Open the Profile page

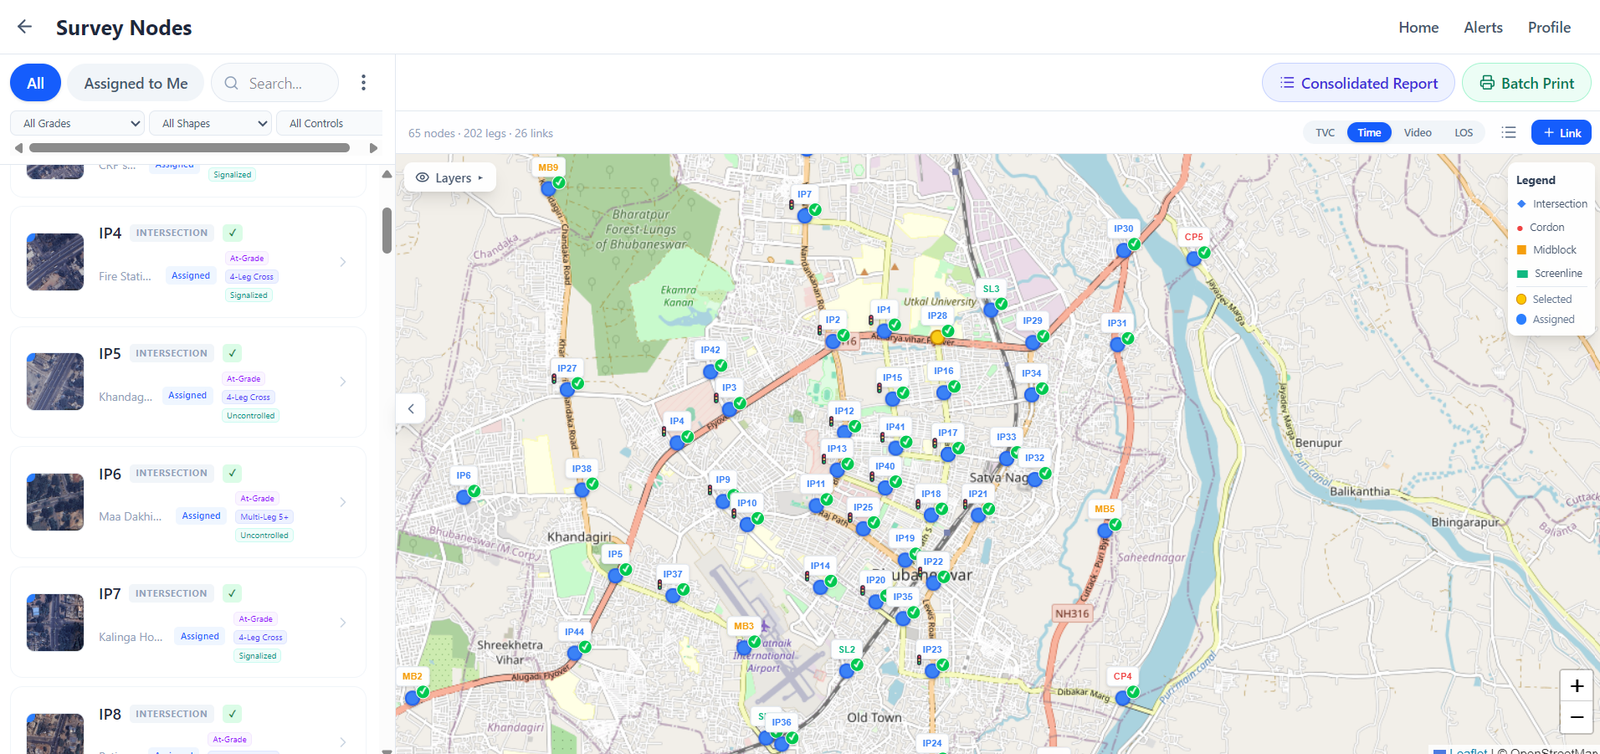click(x=1549, y=27)
